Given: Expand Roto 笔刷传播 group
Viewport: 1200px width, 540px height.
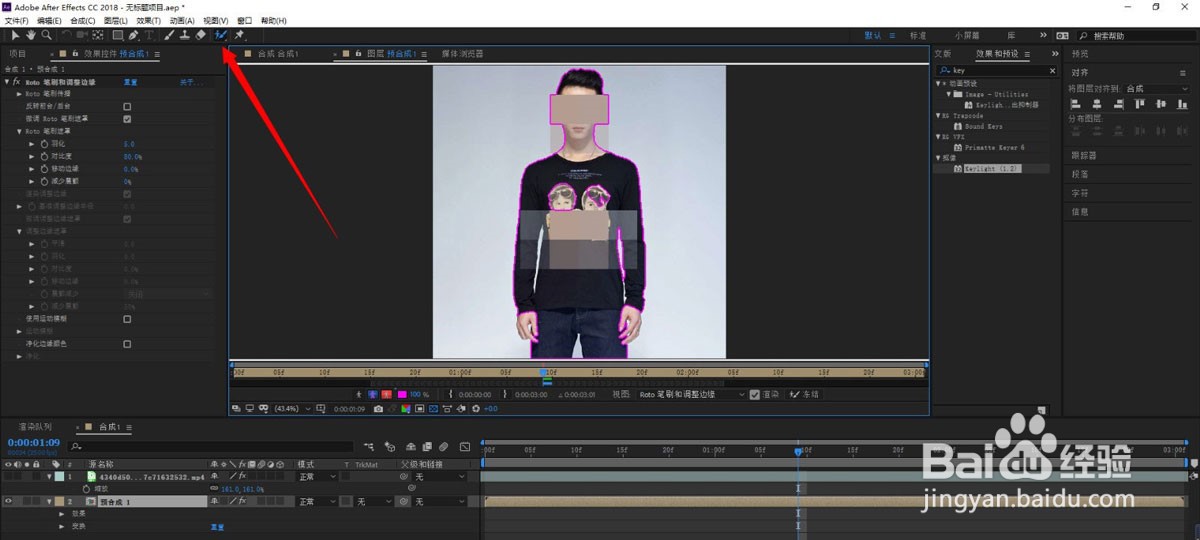Looking at the screenshot, I should coord(20,93).
